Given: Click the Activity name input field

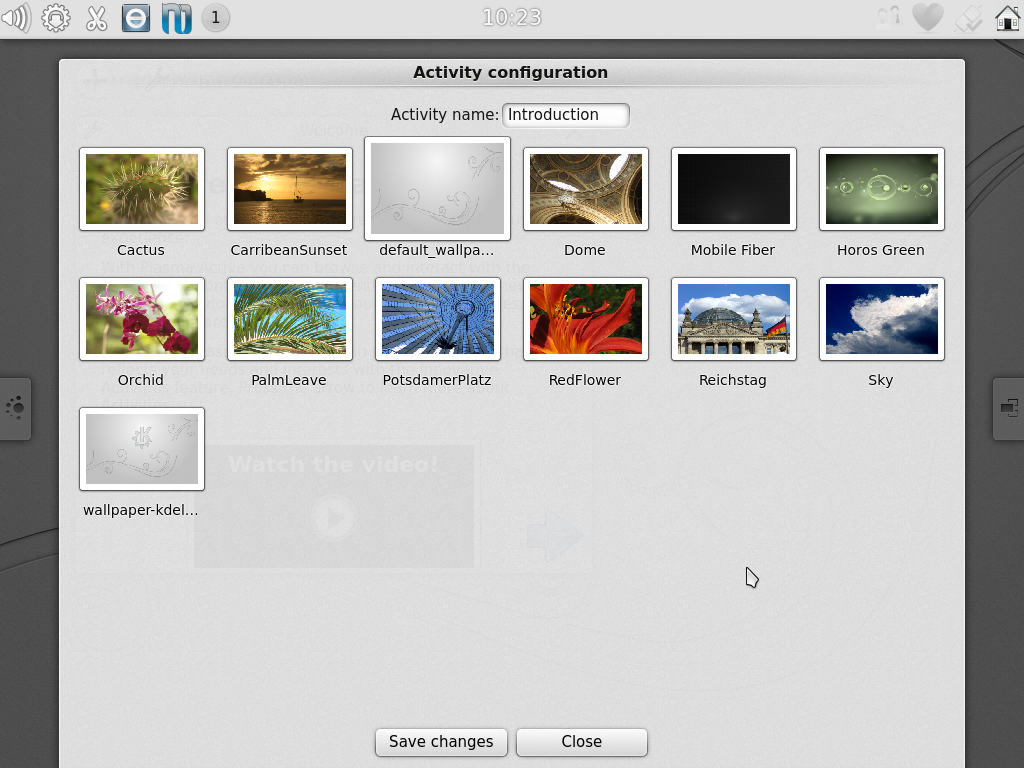Looking at the screenshot, I should (566, 115).
